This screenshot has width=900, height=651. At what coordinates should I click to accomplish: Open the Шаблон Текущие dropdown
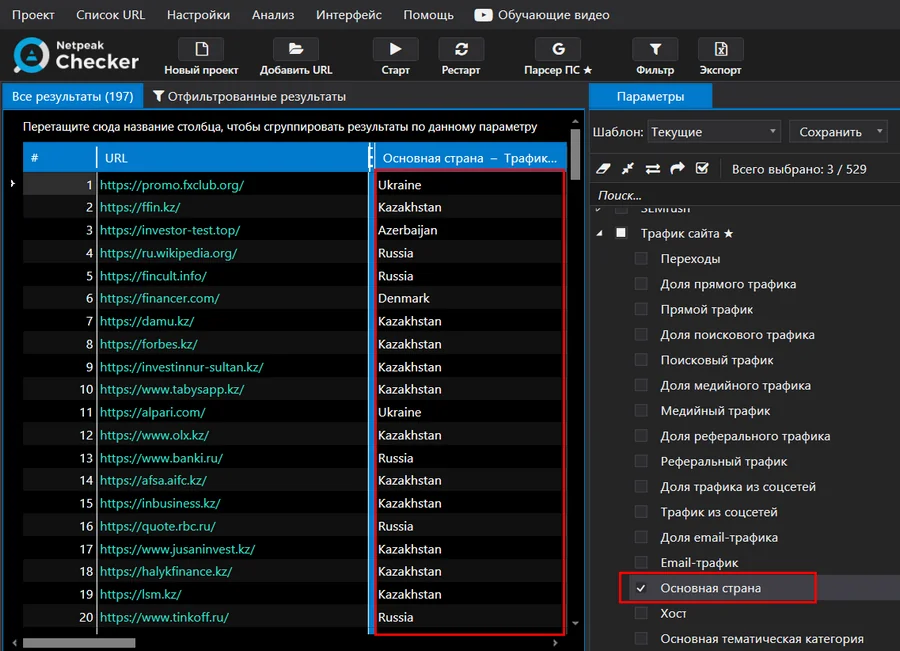[x=714, y=131]
